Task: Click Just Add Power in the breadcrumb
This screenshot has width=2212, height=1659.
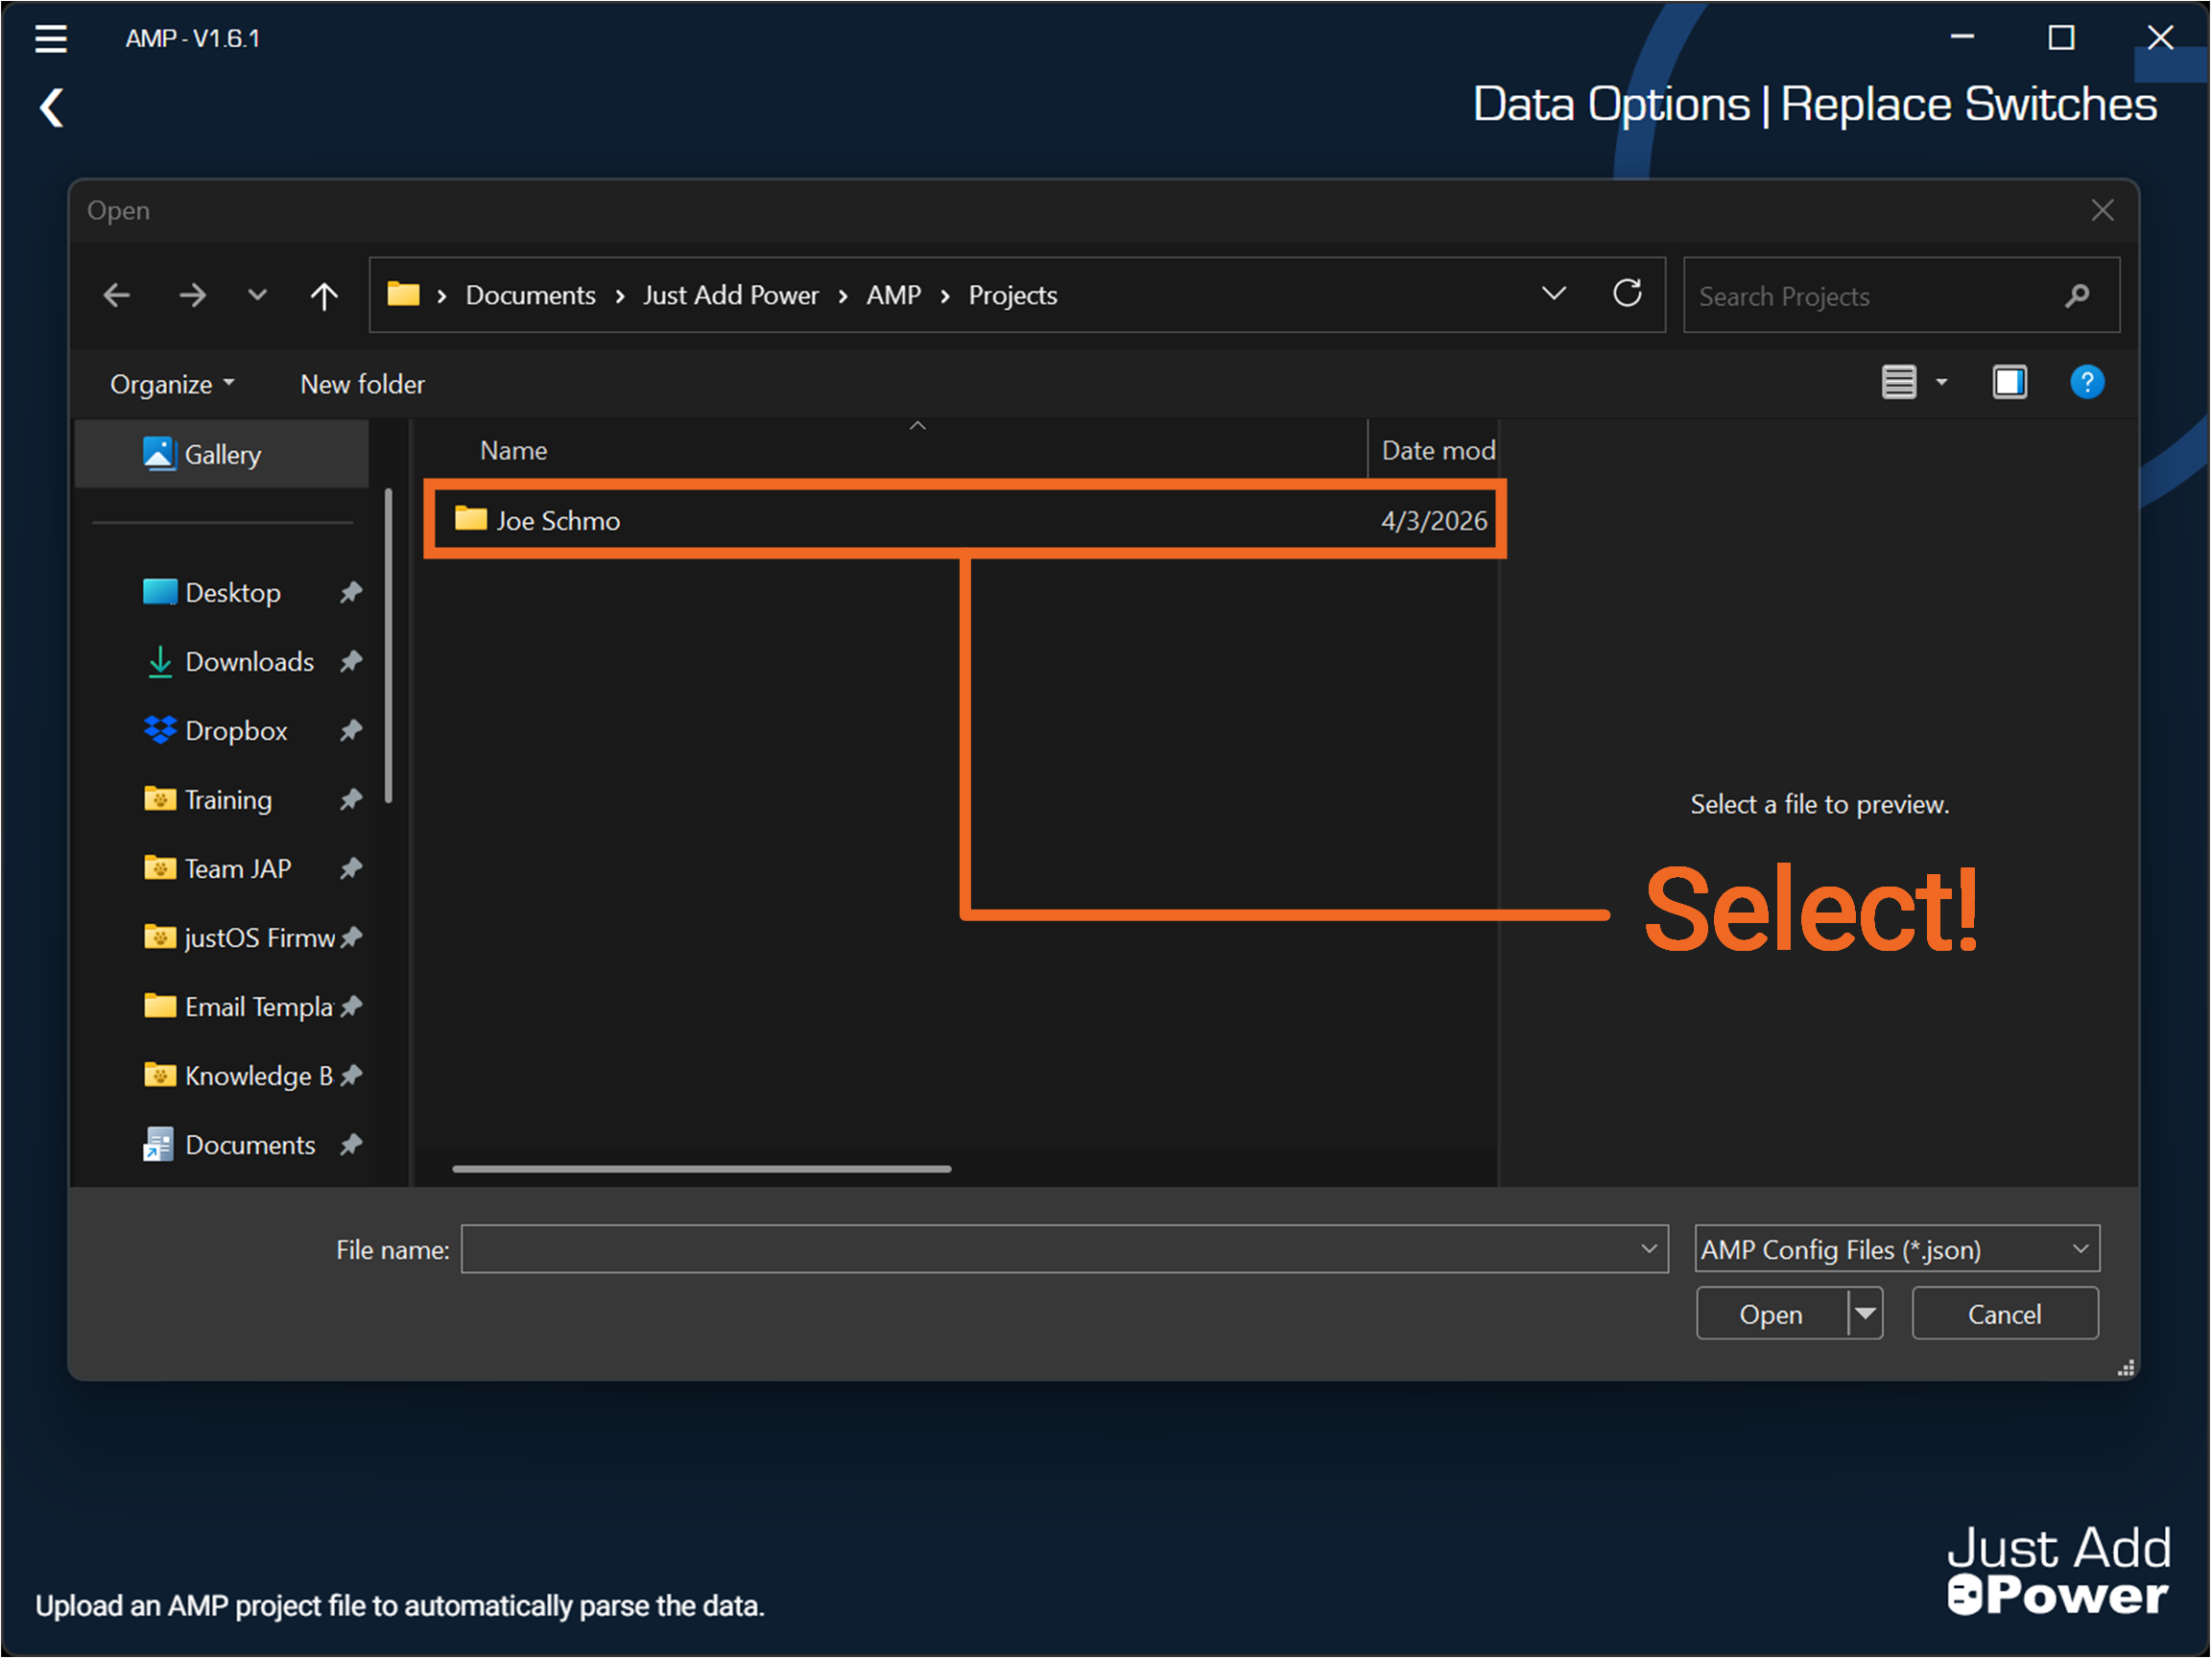Action: (x=730, y=296)
